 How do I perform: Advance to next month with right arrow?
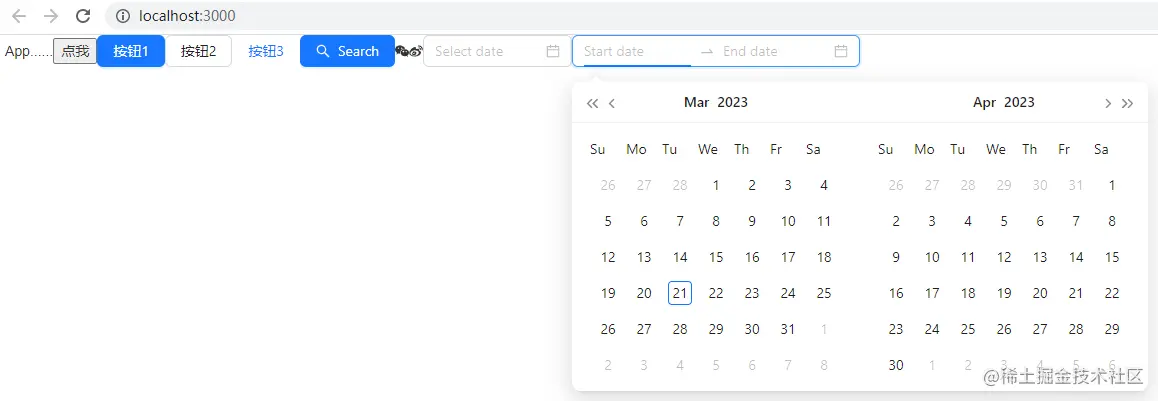click(1107, 103)
